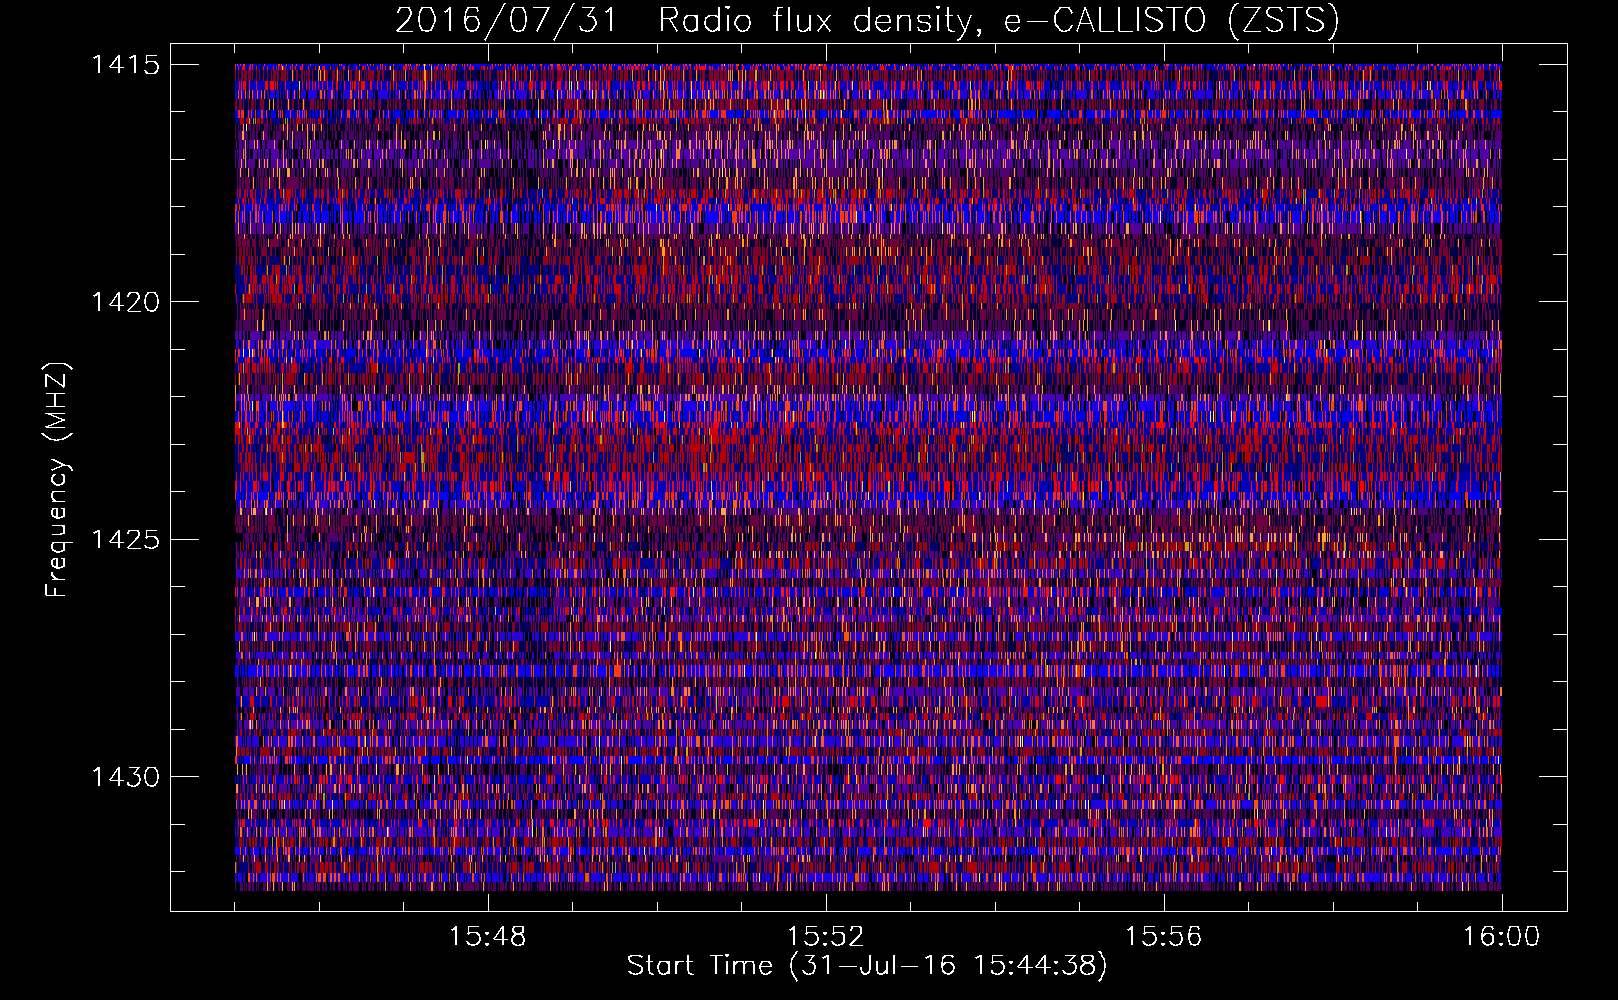This screenshot has width=1618, height=1000.
Task: Click the 'Frequency (MHZ)' vertical axis title
Action: (57, 480)
